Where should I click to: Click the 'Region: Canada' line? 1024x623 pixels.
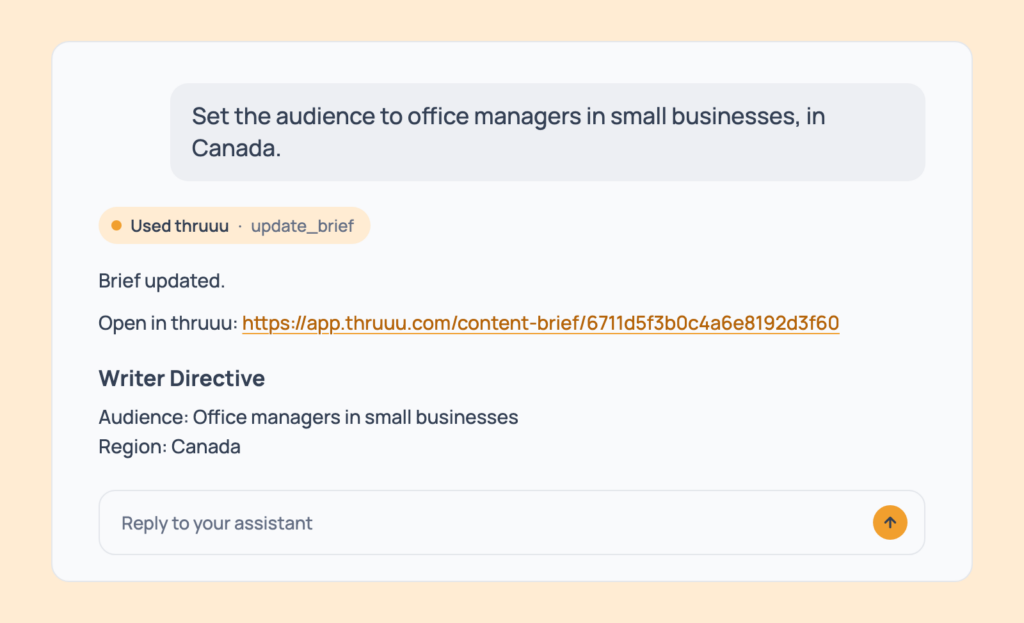coord(169,447)
